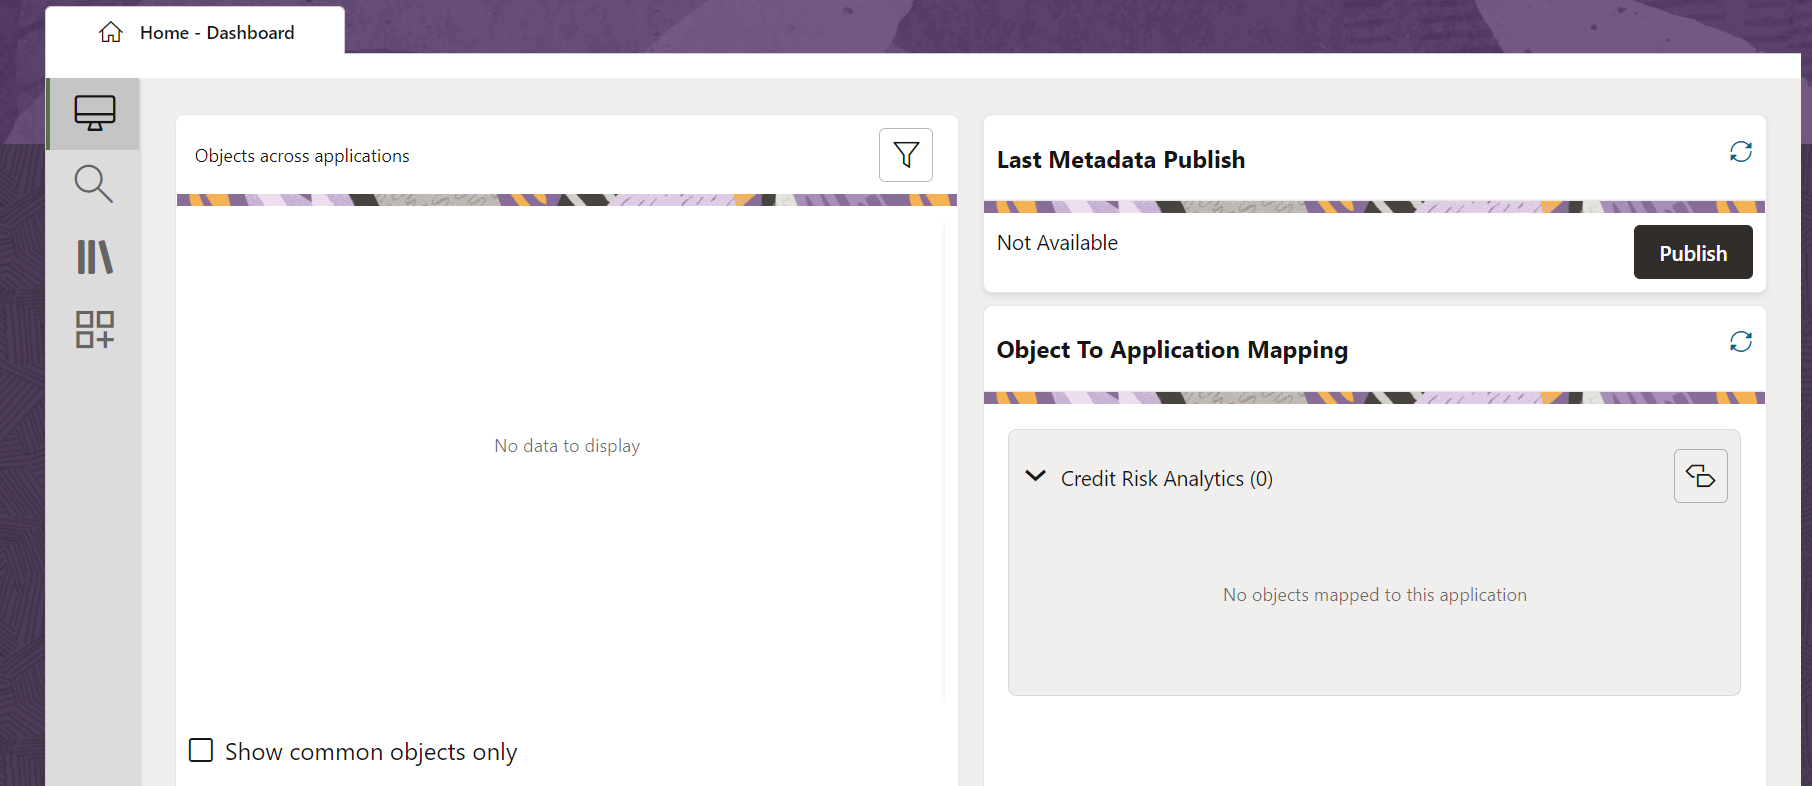Click the add-widget grid icon in the sidebar
This screenshot has width=1812, height=786.
pos(94,329)
